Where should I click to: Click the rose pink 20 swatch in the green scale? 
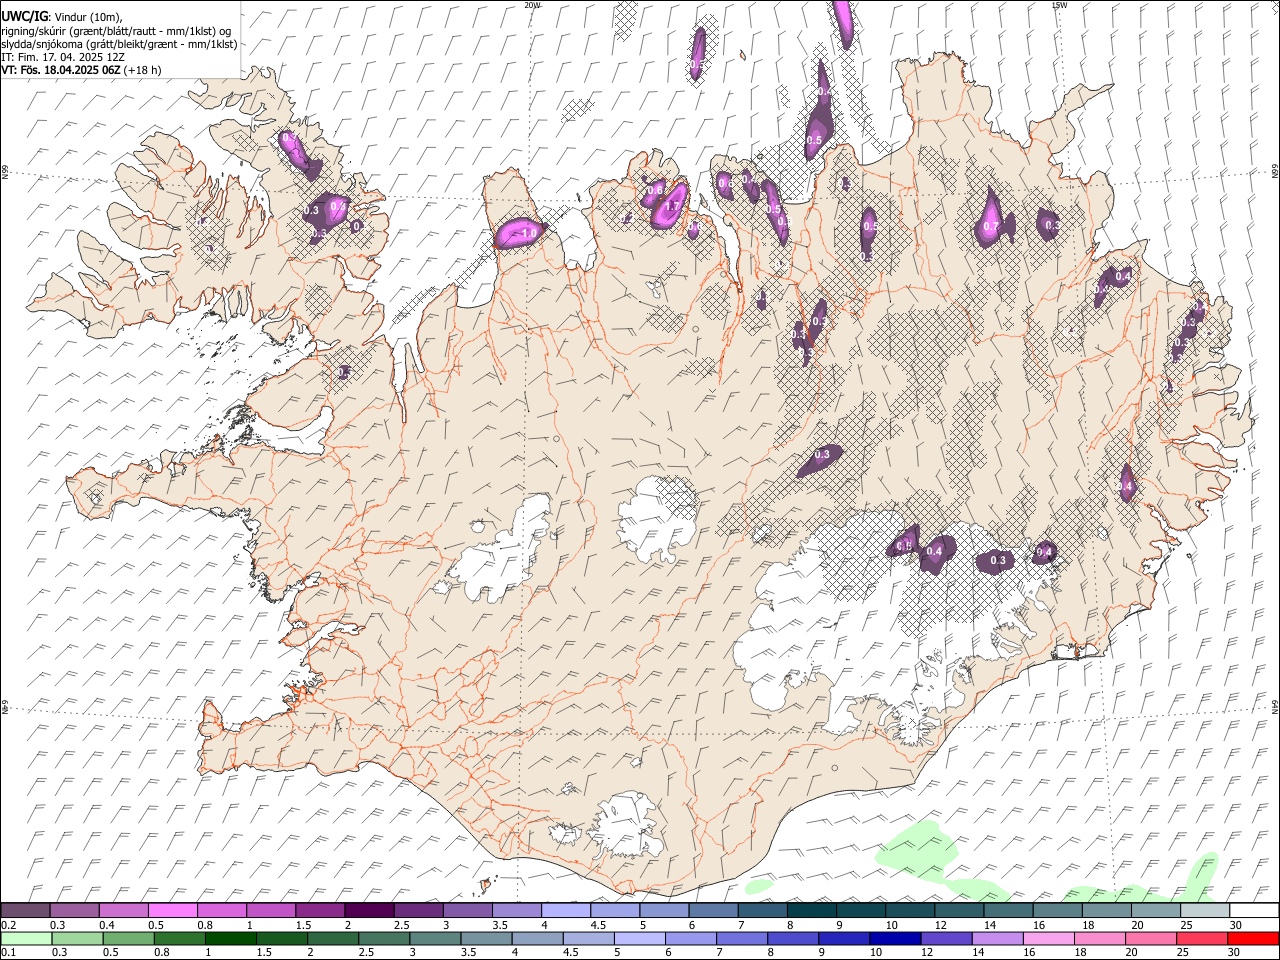pyautogui.click(x=1150, y=938)
